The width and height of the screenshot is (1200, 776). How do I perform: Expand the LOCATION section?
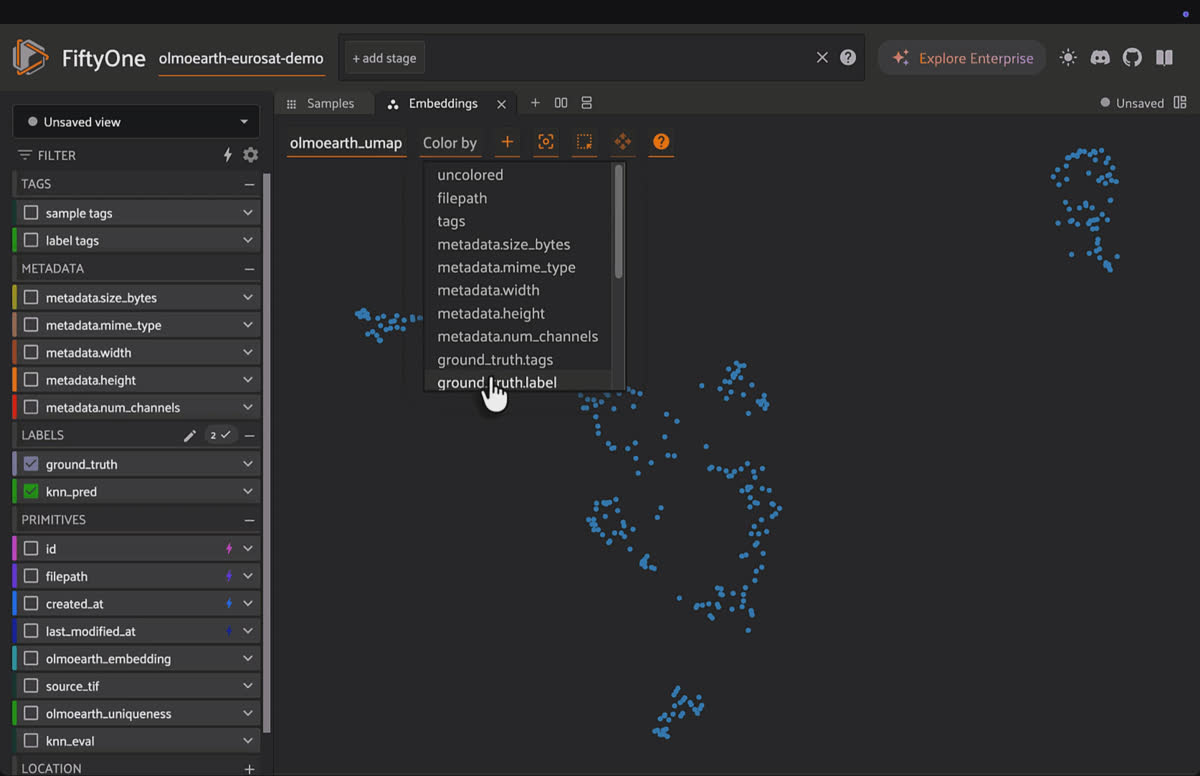click(249, 769)
